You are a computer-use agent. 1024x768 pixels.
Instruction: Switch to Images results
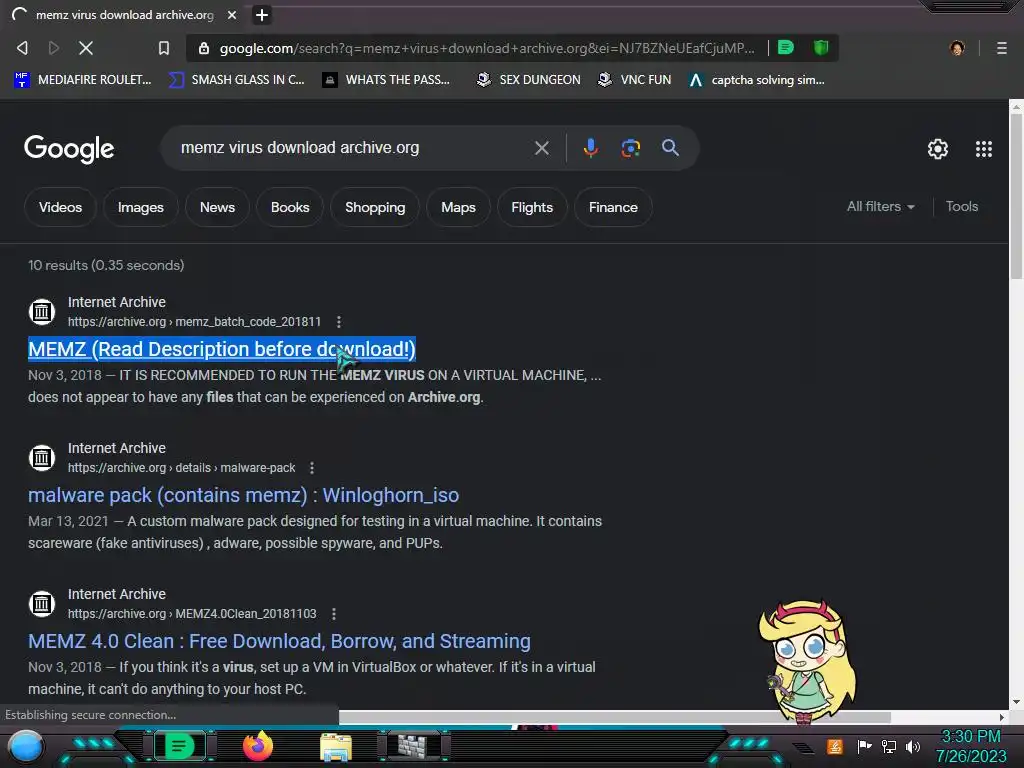140,207
